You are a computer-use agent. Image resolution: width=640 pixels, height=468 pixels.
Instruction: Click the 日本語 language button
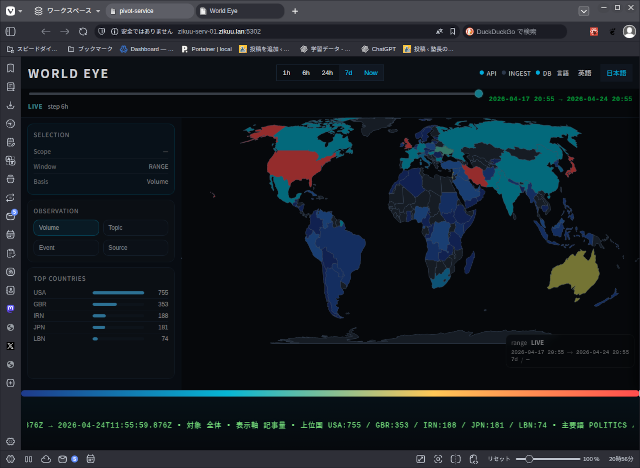point(617,73)
